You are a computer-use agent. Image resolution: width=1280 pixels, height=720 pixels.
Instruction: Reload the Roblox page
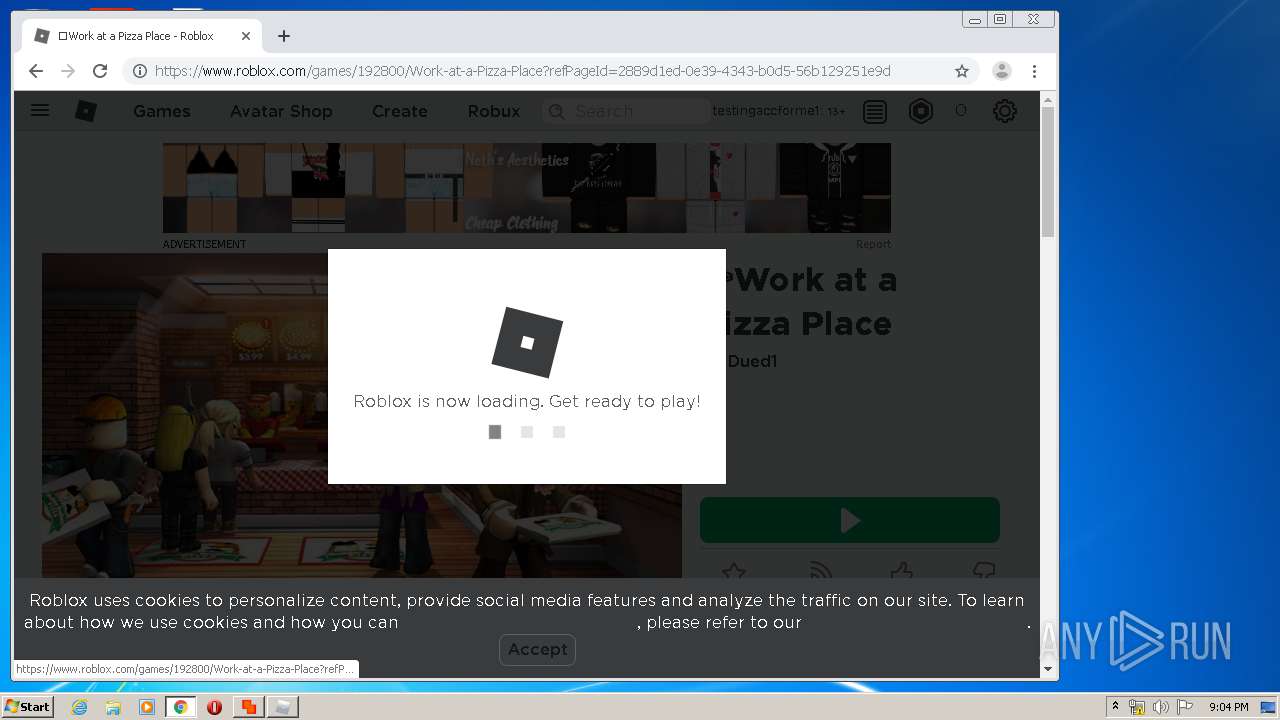pos(100,71)
